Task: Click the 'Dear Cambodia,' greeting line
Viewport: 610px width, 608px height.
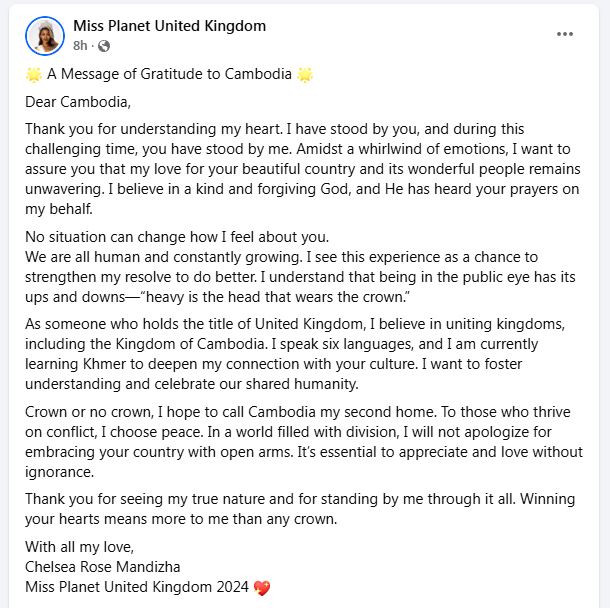Action: coord(78,102)
